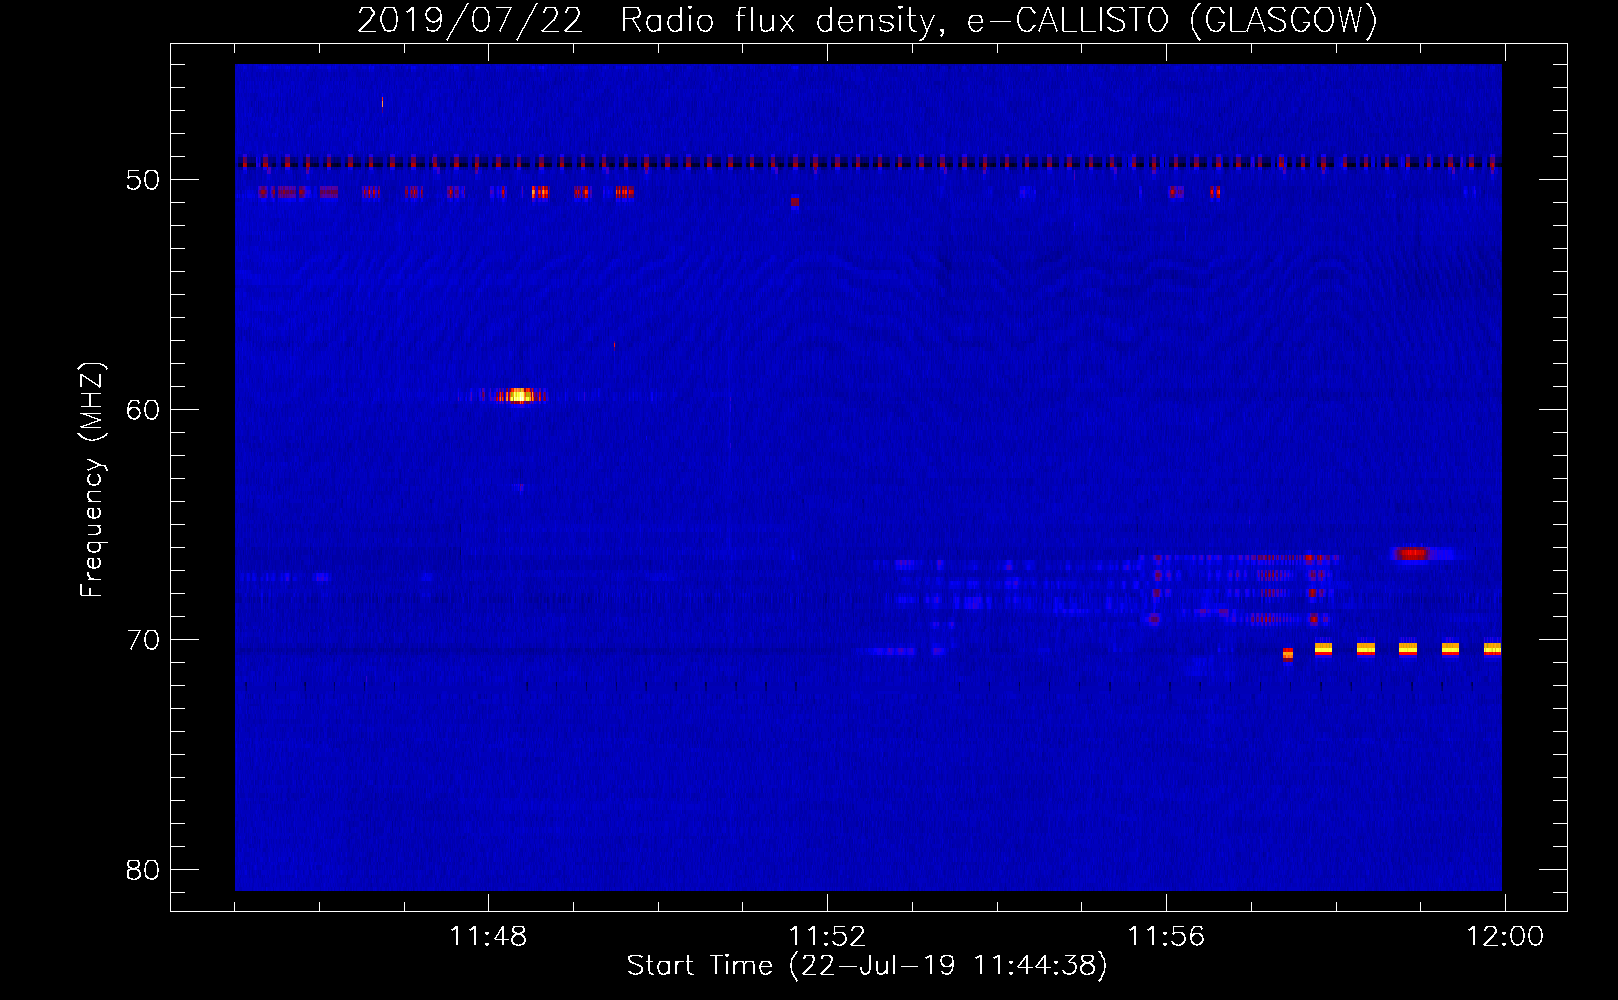Viewport: 1618px width, 1000px height.
Task: Click the small red spot near 51 MHz at 11:51:30
Action: pyautogui.click(x=795, y=201)
